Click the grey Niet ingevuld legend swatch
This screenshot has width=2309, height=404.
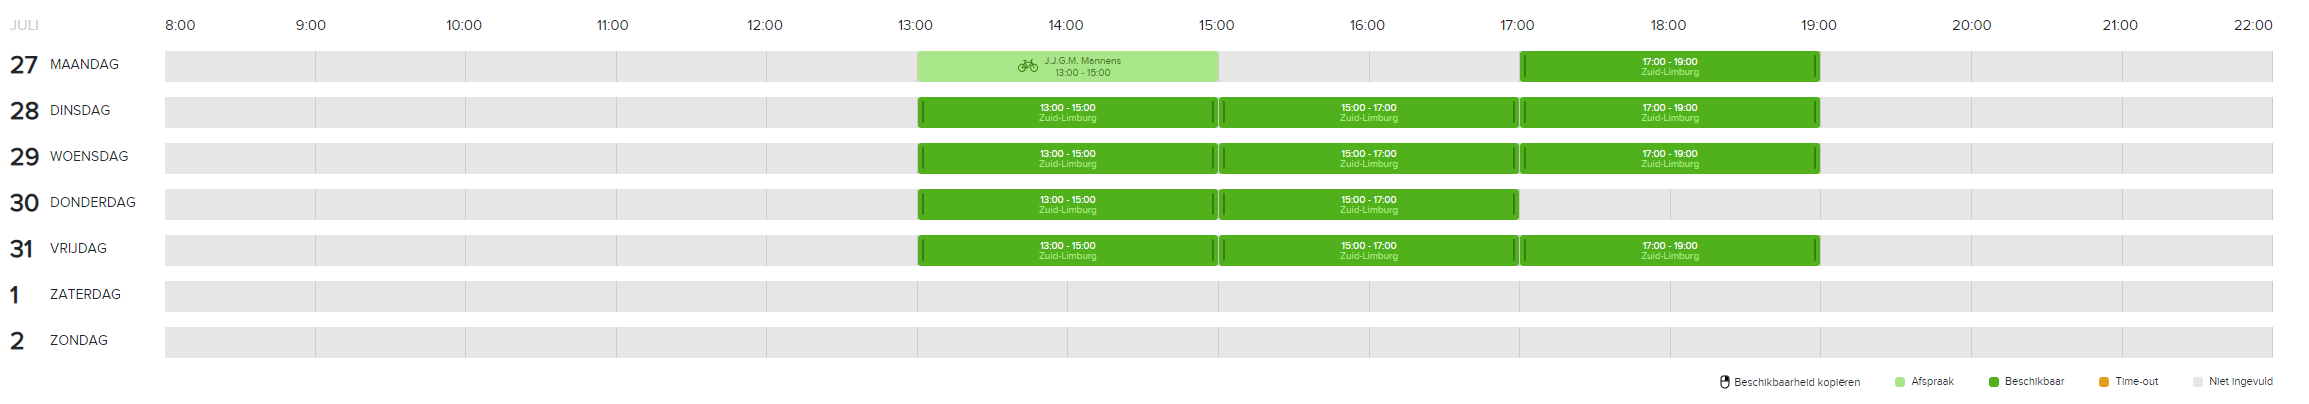pos(2198,382)
